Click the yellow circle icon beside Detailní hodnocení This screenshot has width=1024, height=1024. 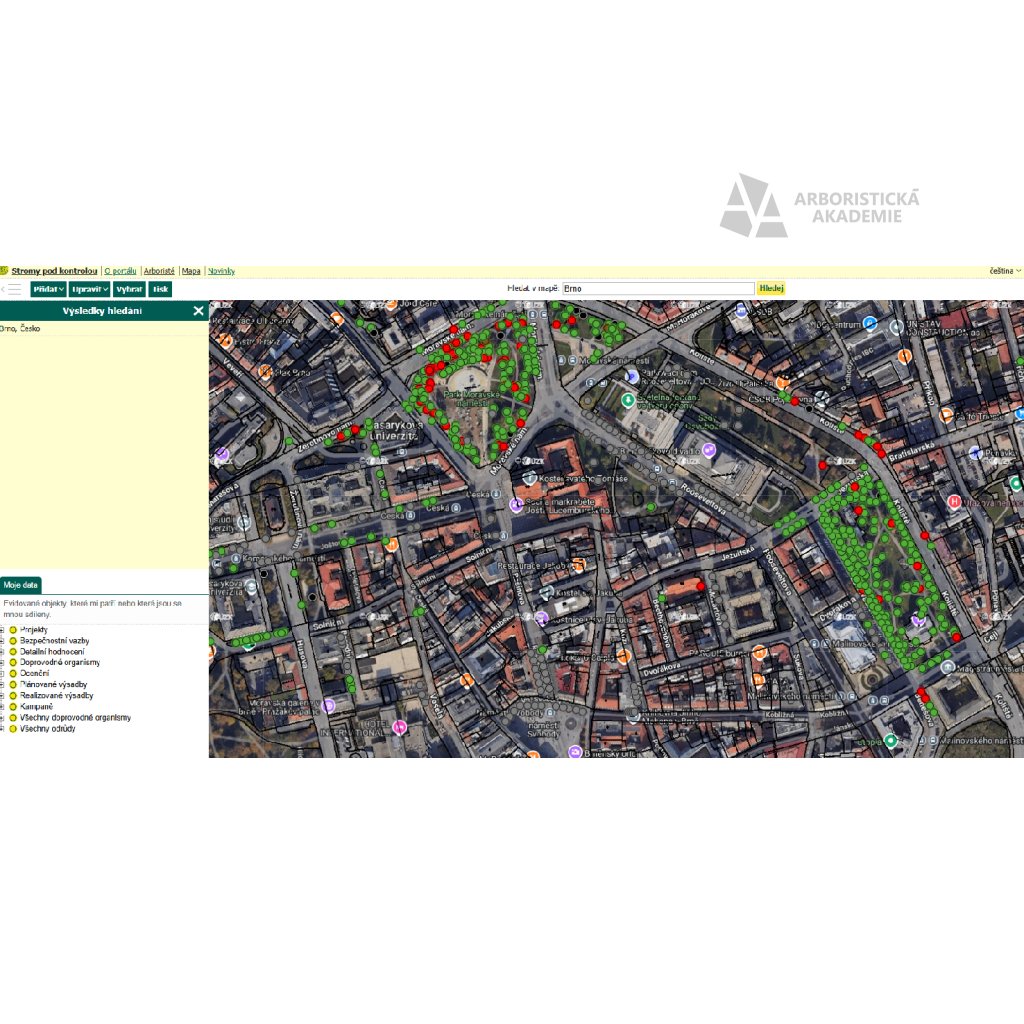tap(12, 652)
